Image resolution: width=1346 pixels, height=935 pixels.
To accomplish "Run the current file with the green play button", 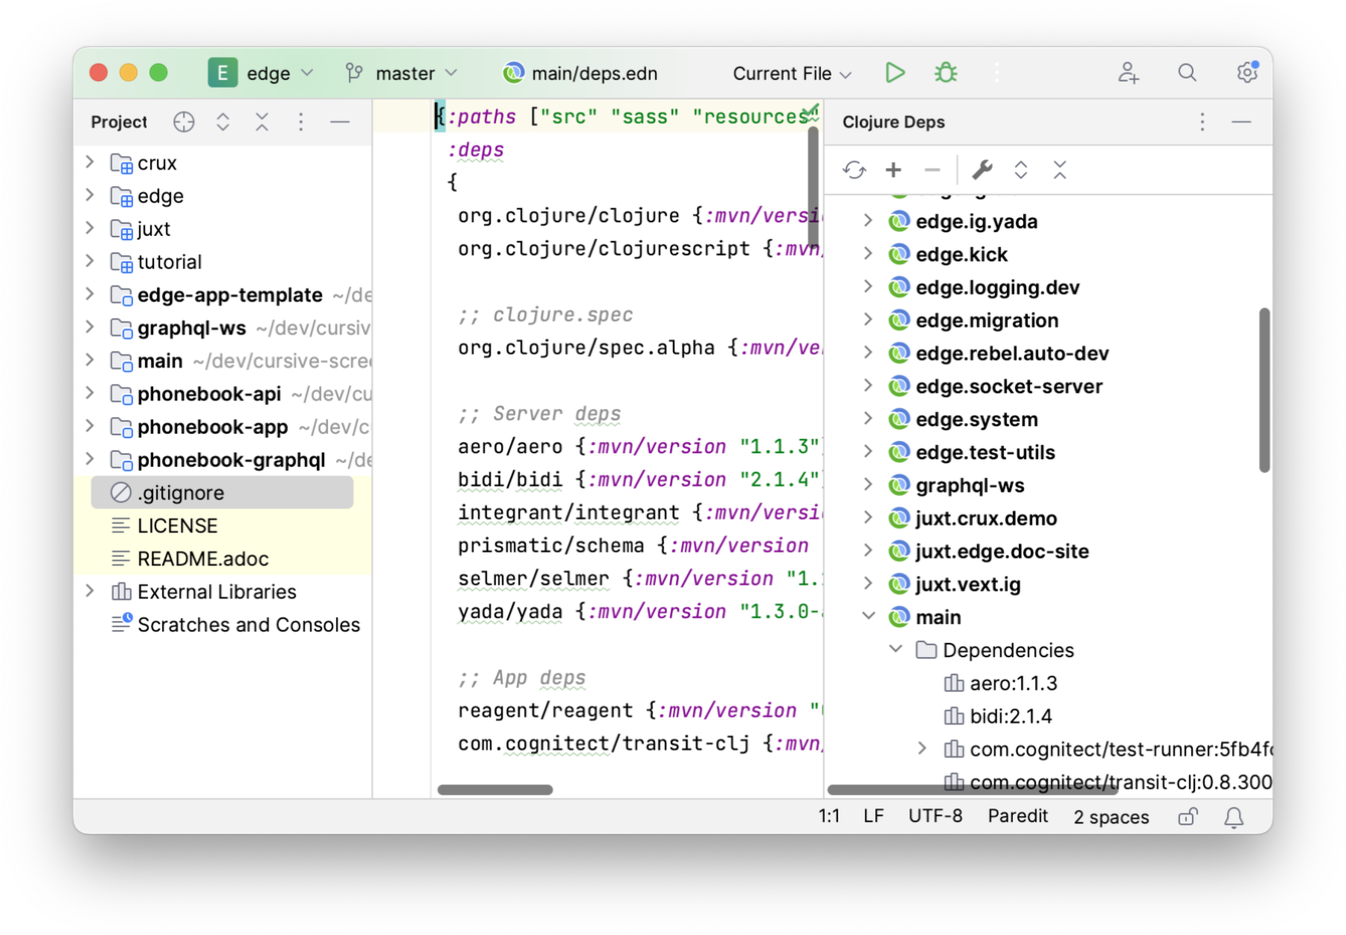I will click(x=895, y=73).
